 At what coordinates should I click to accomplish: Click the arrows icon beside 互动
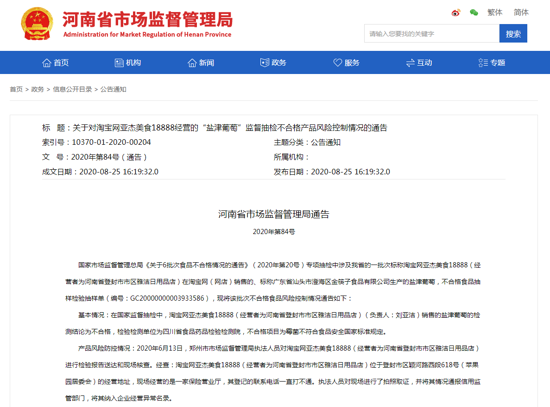[x=410, y=63]
